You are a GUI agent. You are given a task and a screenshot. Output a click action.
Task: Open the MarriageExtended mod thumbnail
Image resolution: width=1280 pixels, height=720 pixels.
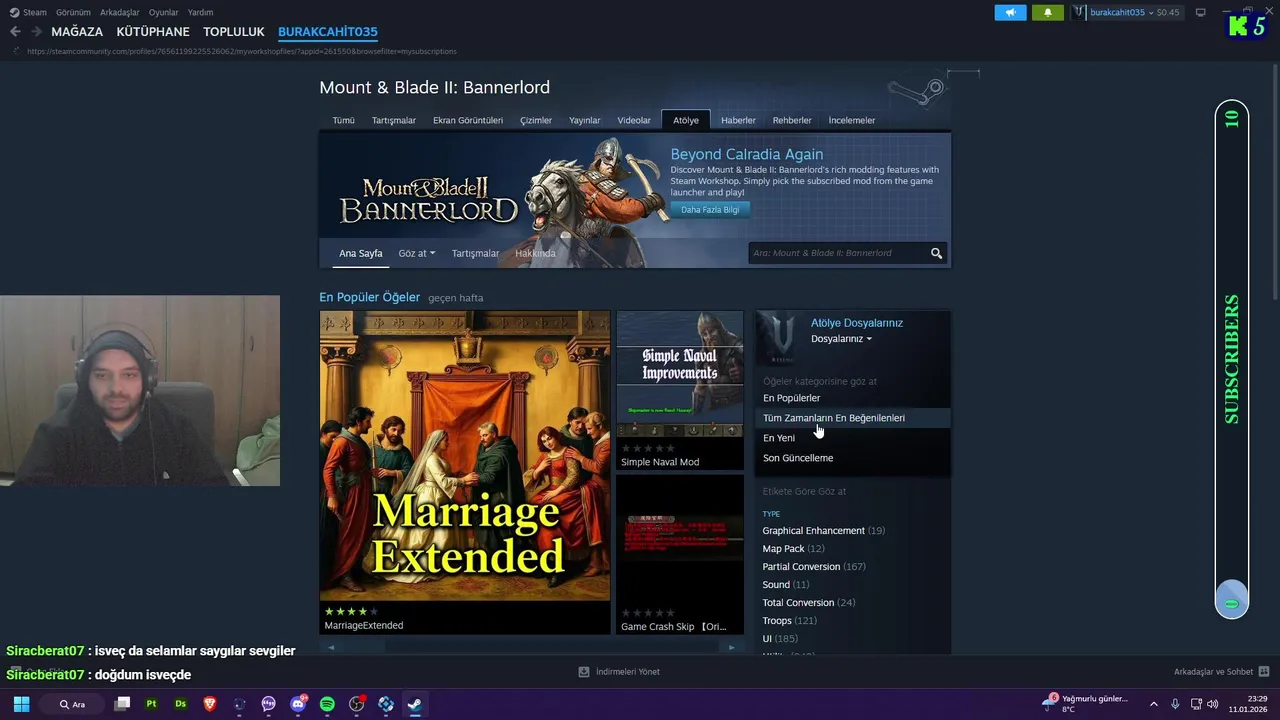tap(465, 456)
